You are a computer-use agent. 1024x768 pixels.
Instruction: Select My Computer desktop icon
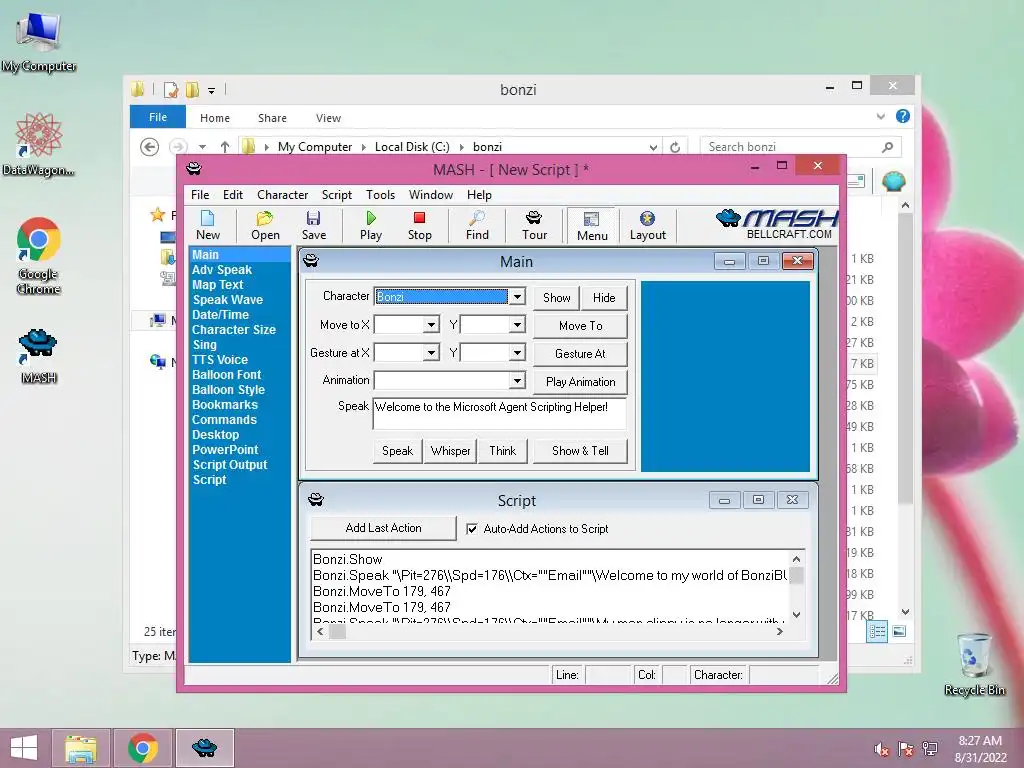(39, 43)
